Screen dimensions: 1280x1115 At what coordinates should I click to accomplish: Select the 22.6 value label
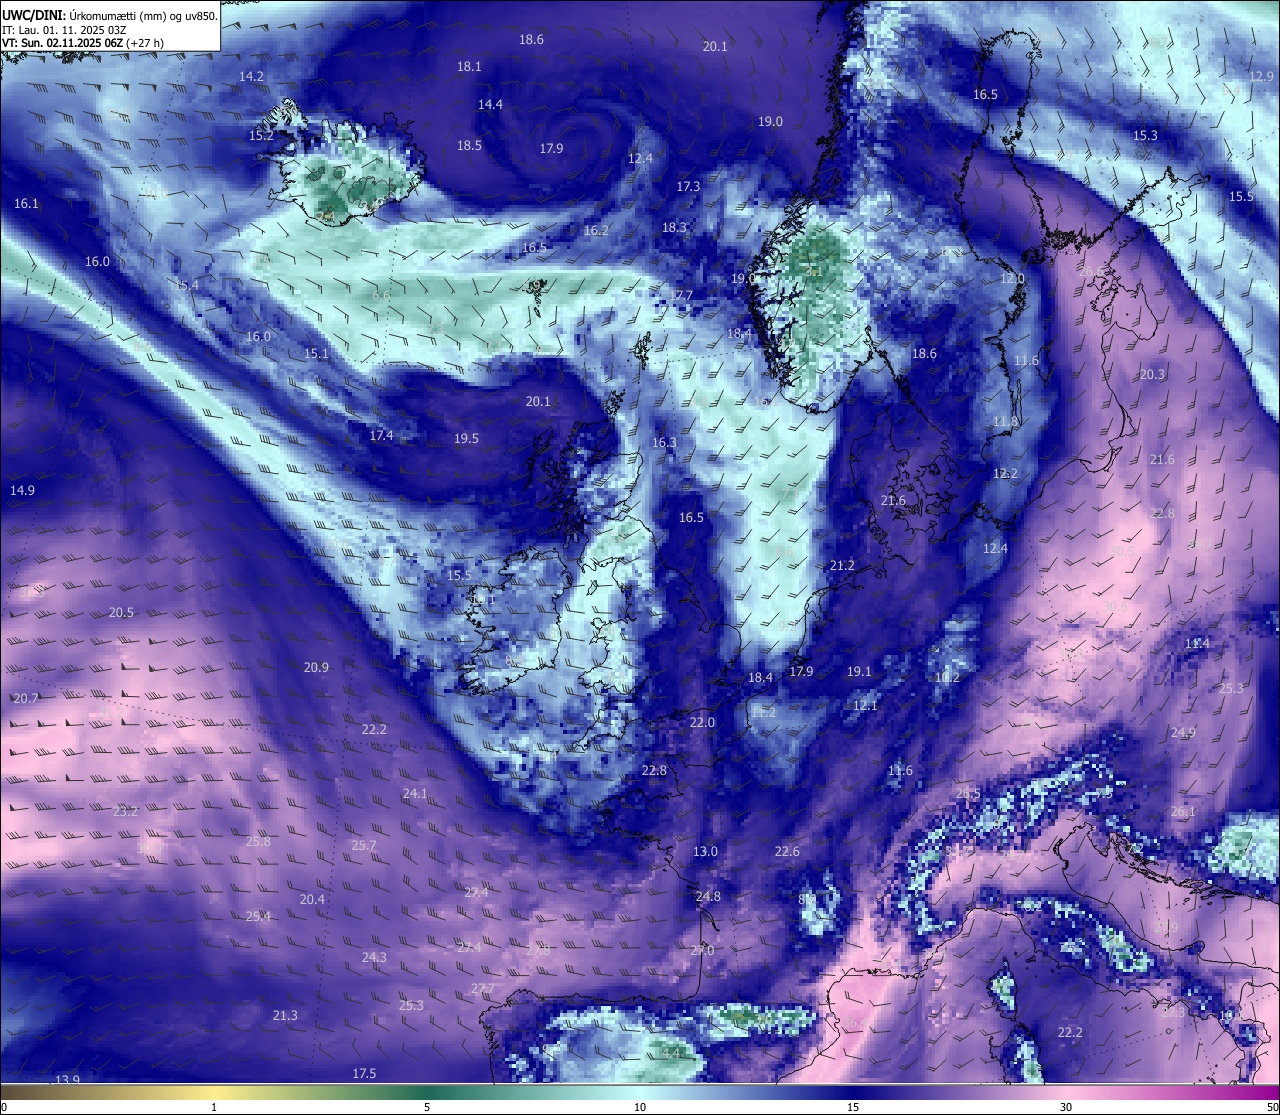(787, 851)
